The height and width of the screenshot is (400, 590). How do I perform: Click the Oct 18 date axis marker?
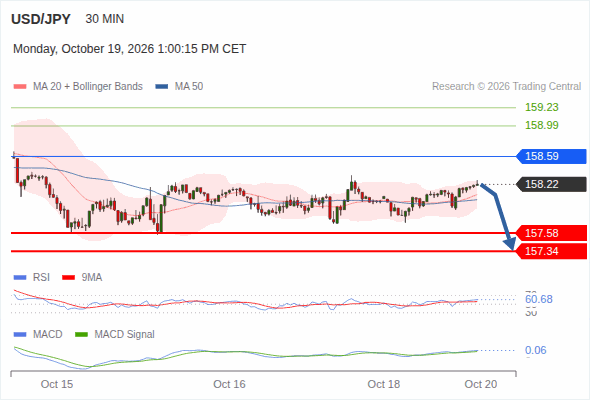(383, 384)
